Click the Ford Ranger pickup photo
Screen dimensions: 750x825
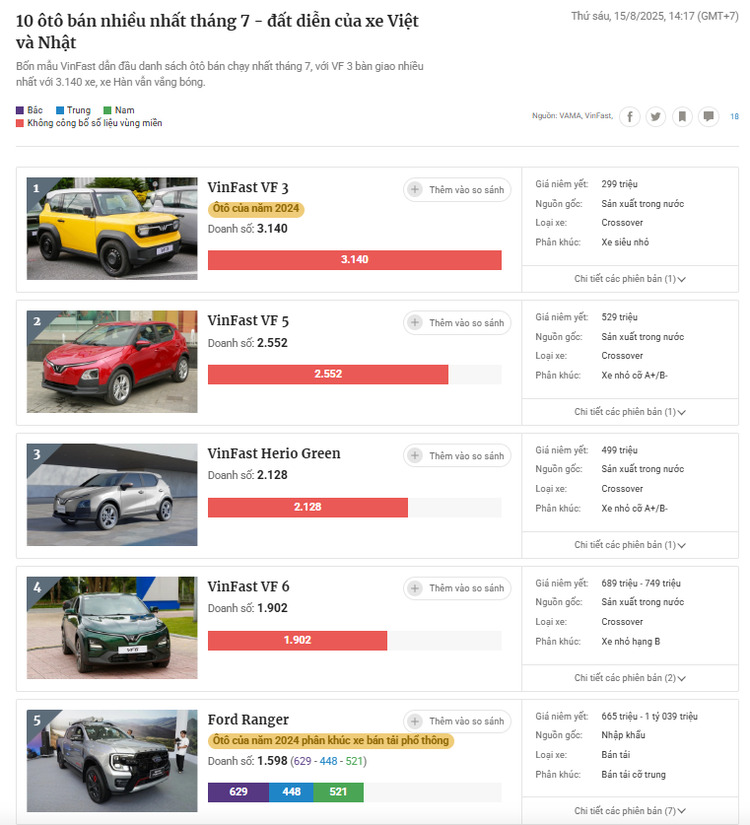click(x=112, y=761)
